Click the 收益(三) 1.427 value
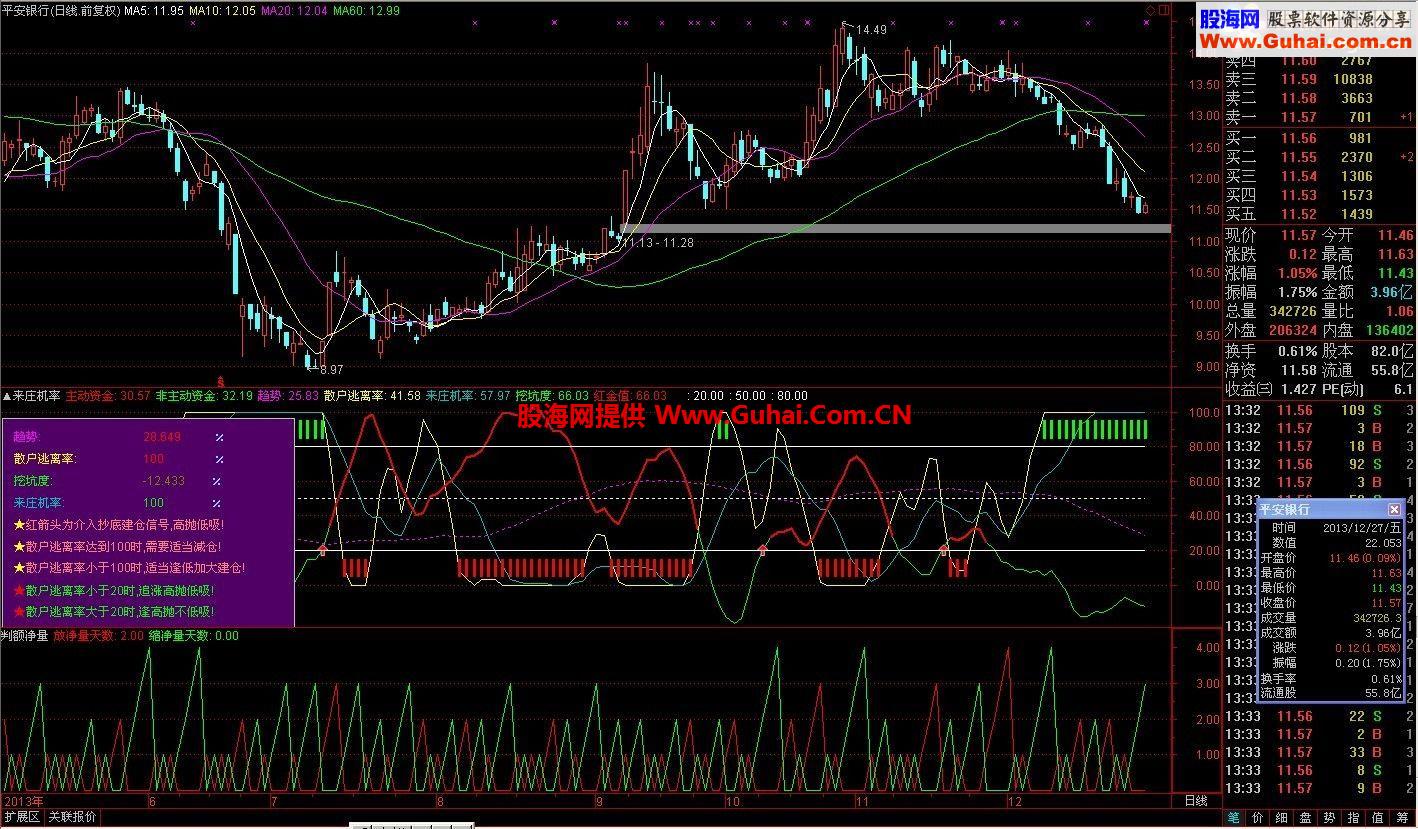Image resolution: width=1418 pixels, height=829 pixels. click(x=1298, y=389)
